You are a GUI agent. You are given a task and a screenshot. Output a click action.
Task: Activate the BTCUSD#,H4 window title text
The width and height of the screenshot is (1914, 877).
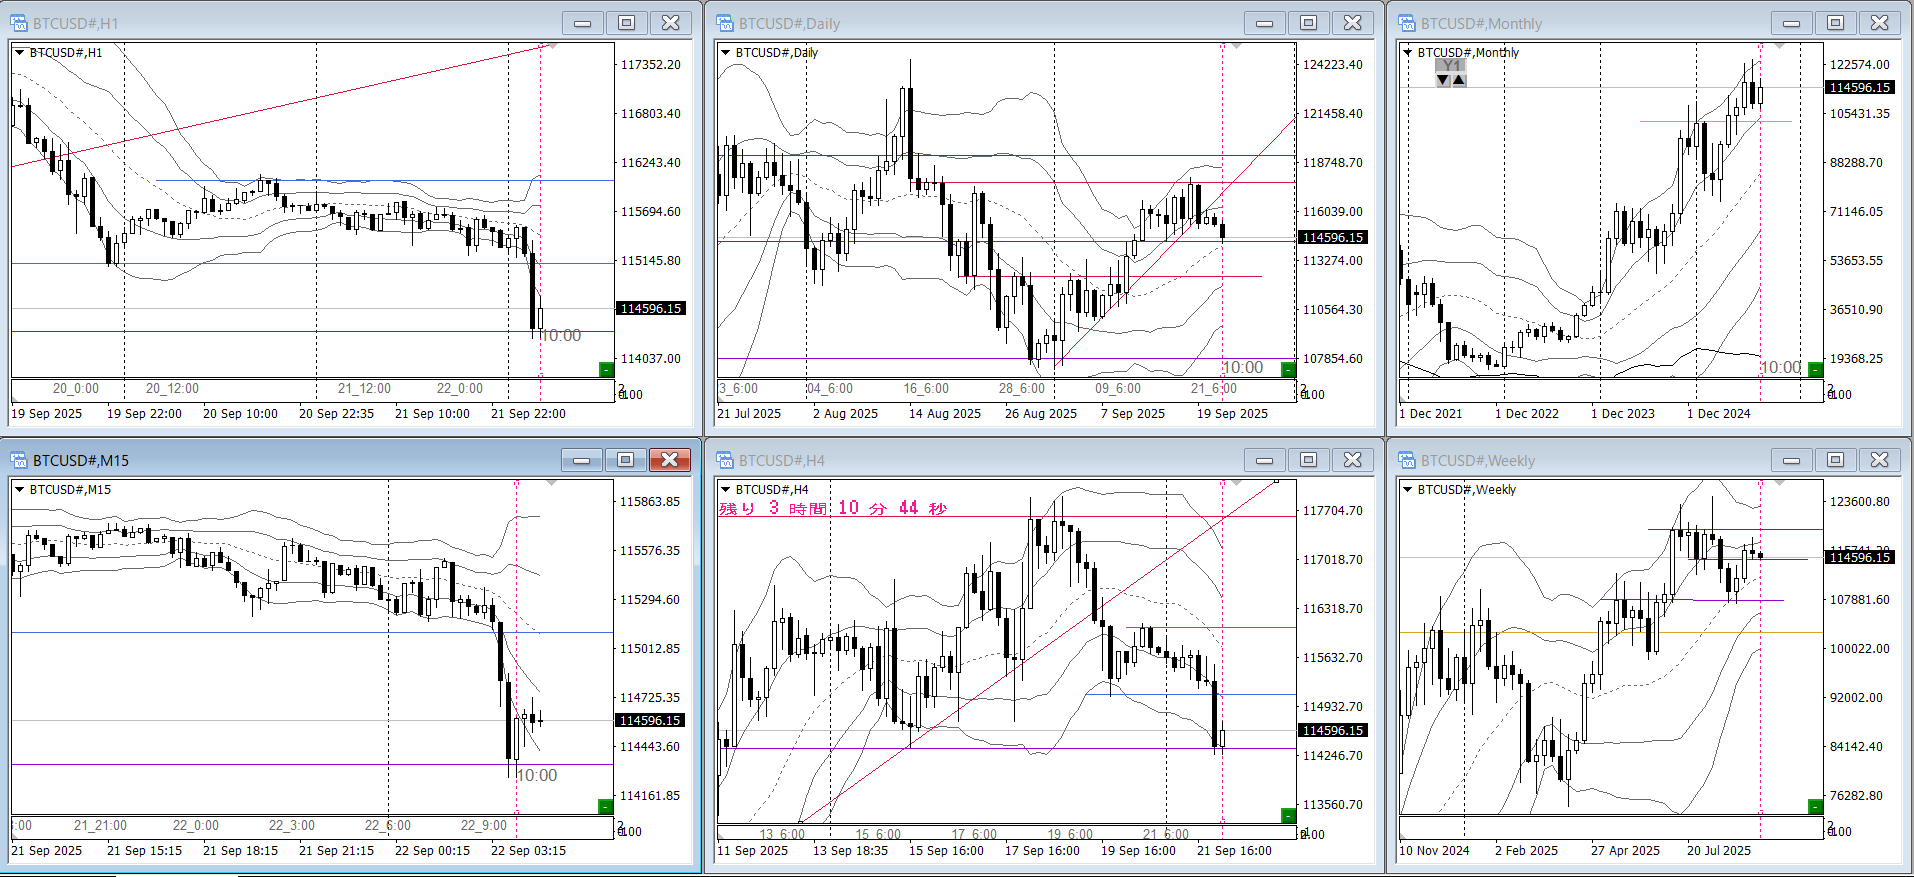(x=781, y=460)
